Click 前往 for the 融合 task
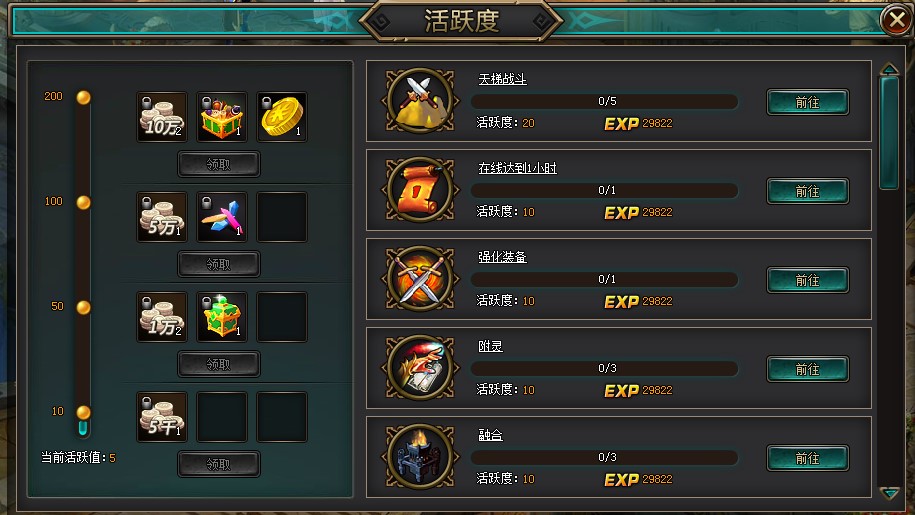 point(808,458)
